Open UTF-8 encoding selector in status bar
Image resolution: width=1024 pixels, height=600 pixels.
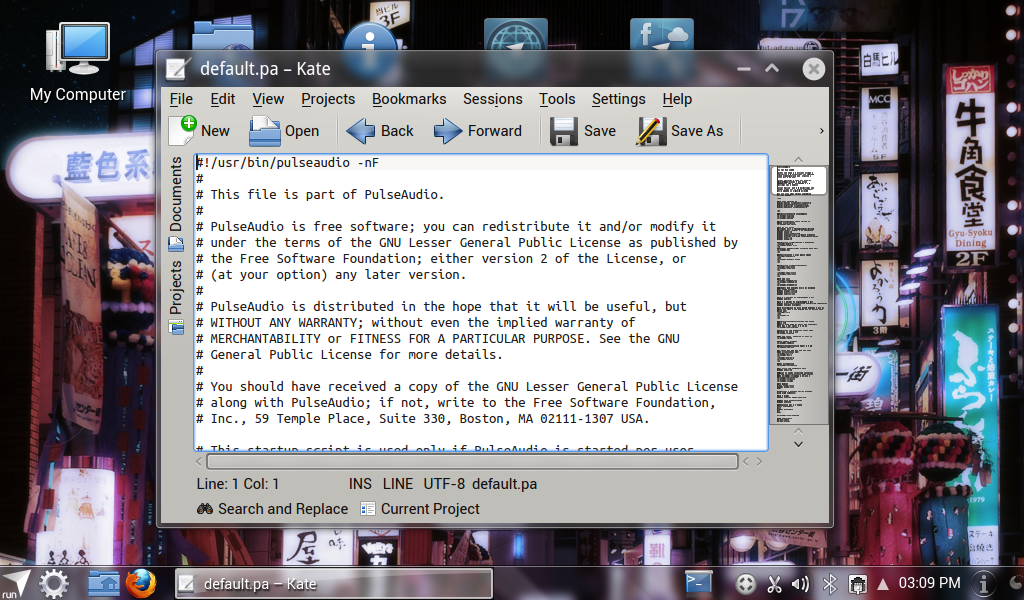pyautogui.click(x=444, y=484)
